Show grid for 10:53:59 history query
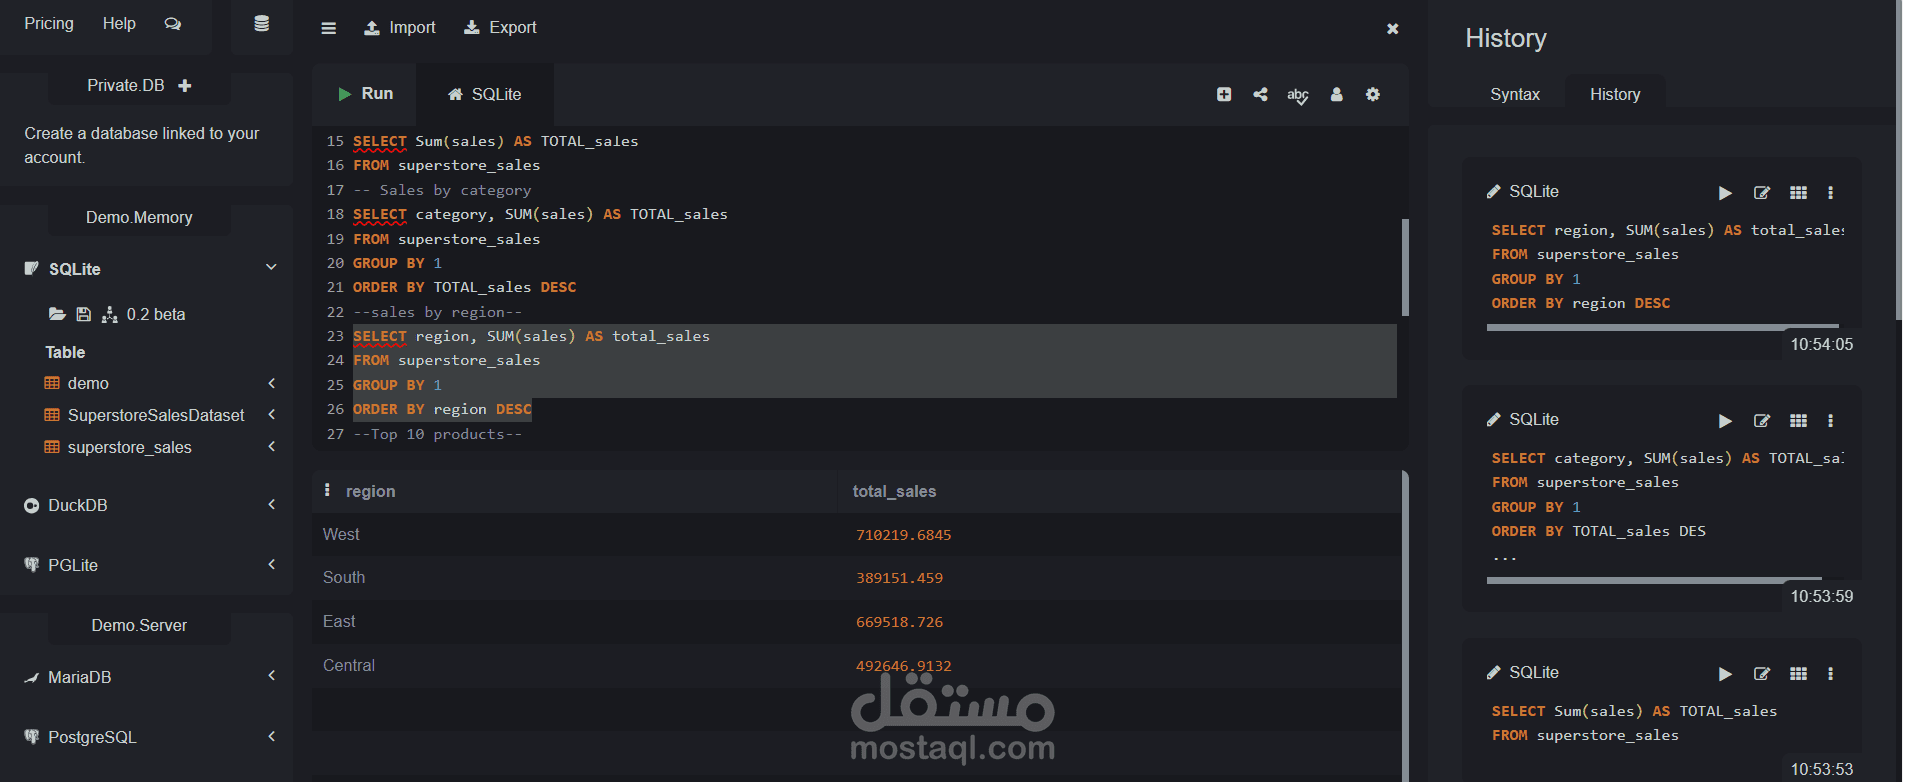The width and height of the screenshot is (1907, 782). (1798, 421)
